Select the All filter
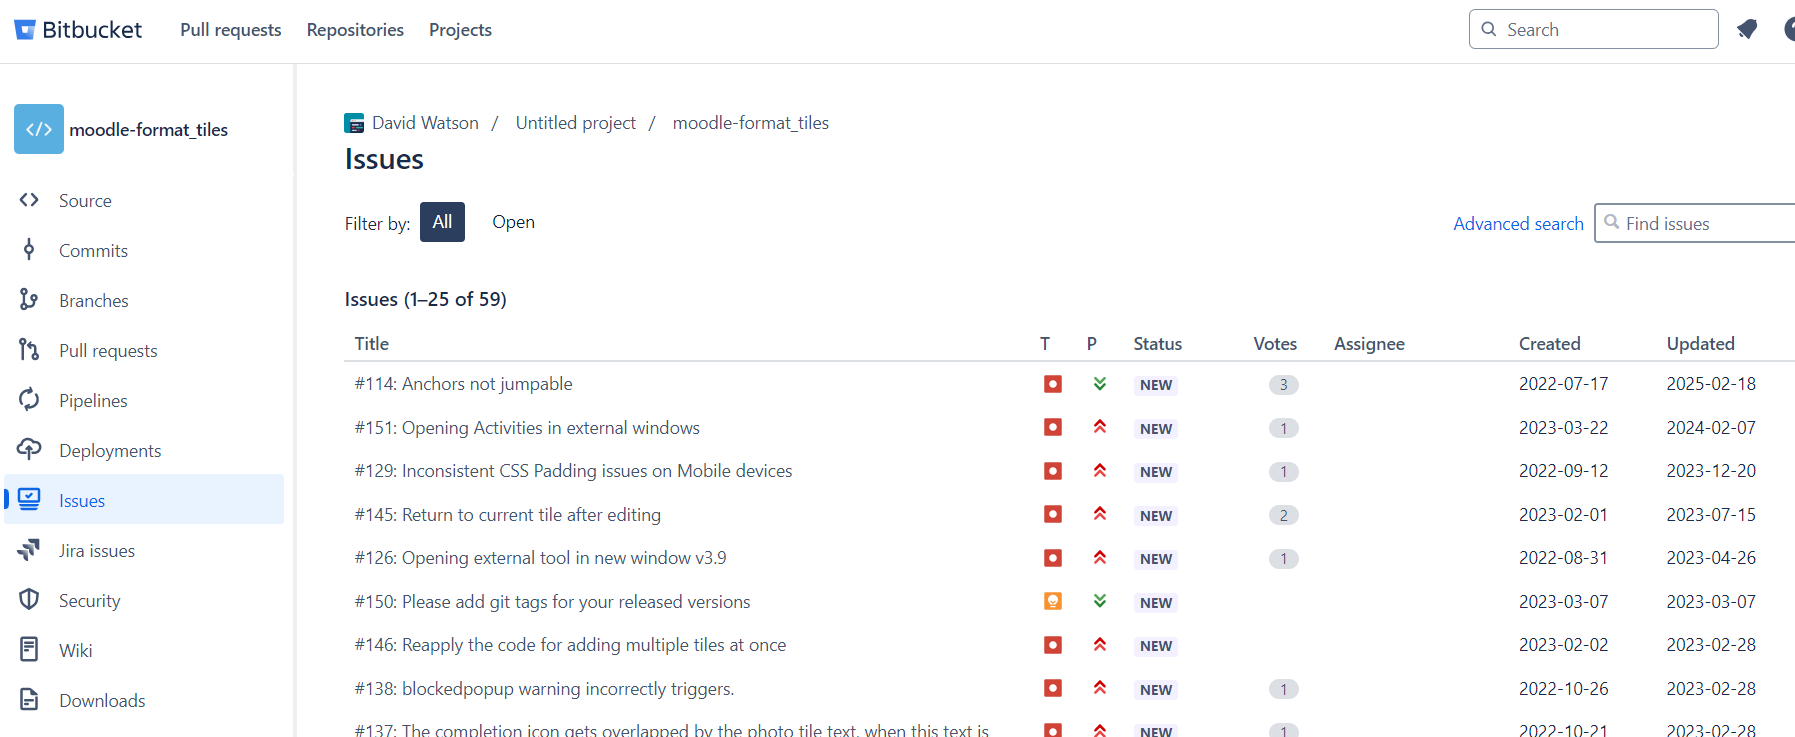 (x=442, y=222)
